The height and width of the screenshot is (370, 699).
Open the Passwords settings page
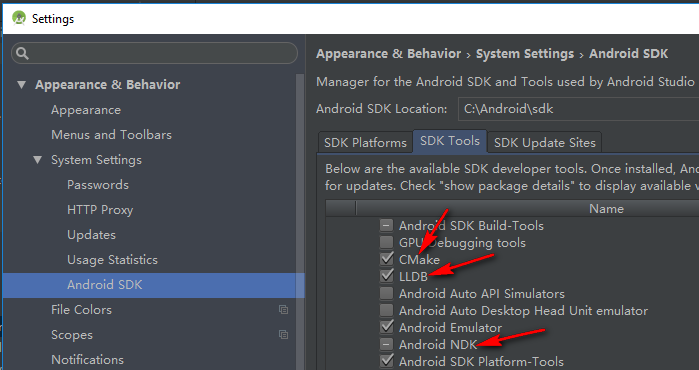[x=98, y=185]
